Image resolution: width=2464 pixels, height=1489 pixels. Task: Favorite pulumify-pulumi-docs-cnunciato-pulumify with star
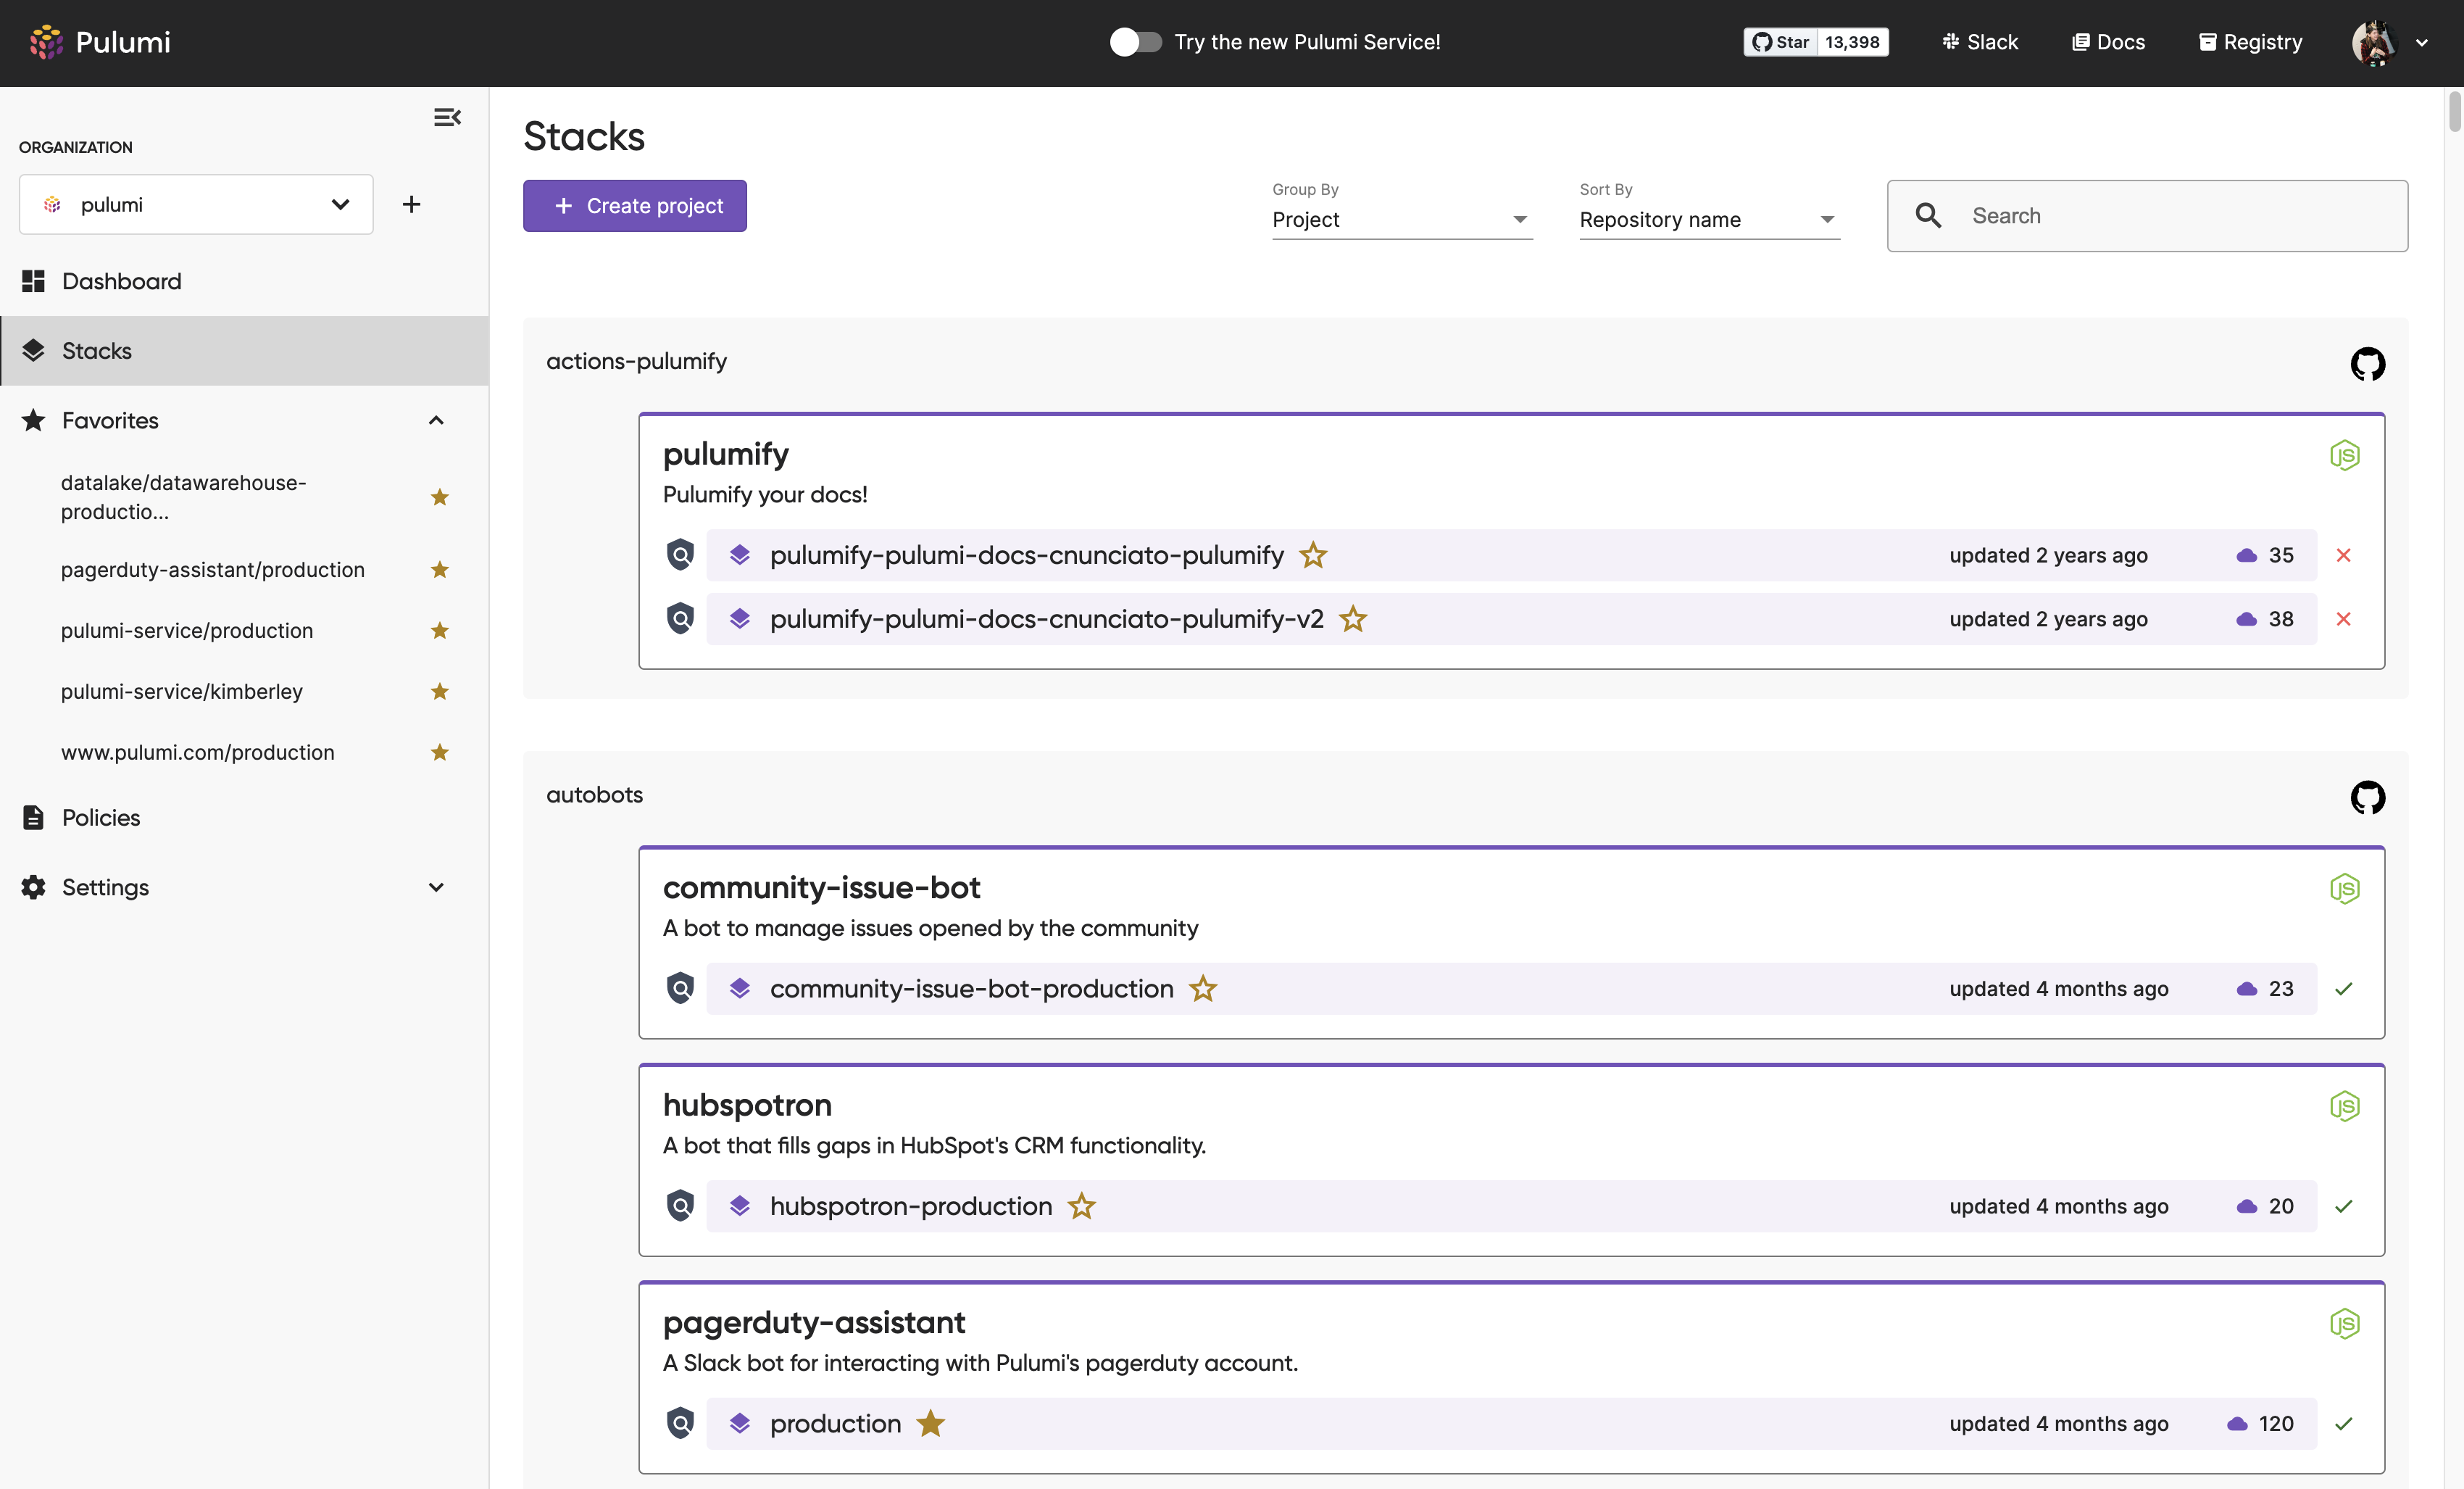pyautogui.click(x=1312, y=555)
